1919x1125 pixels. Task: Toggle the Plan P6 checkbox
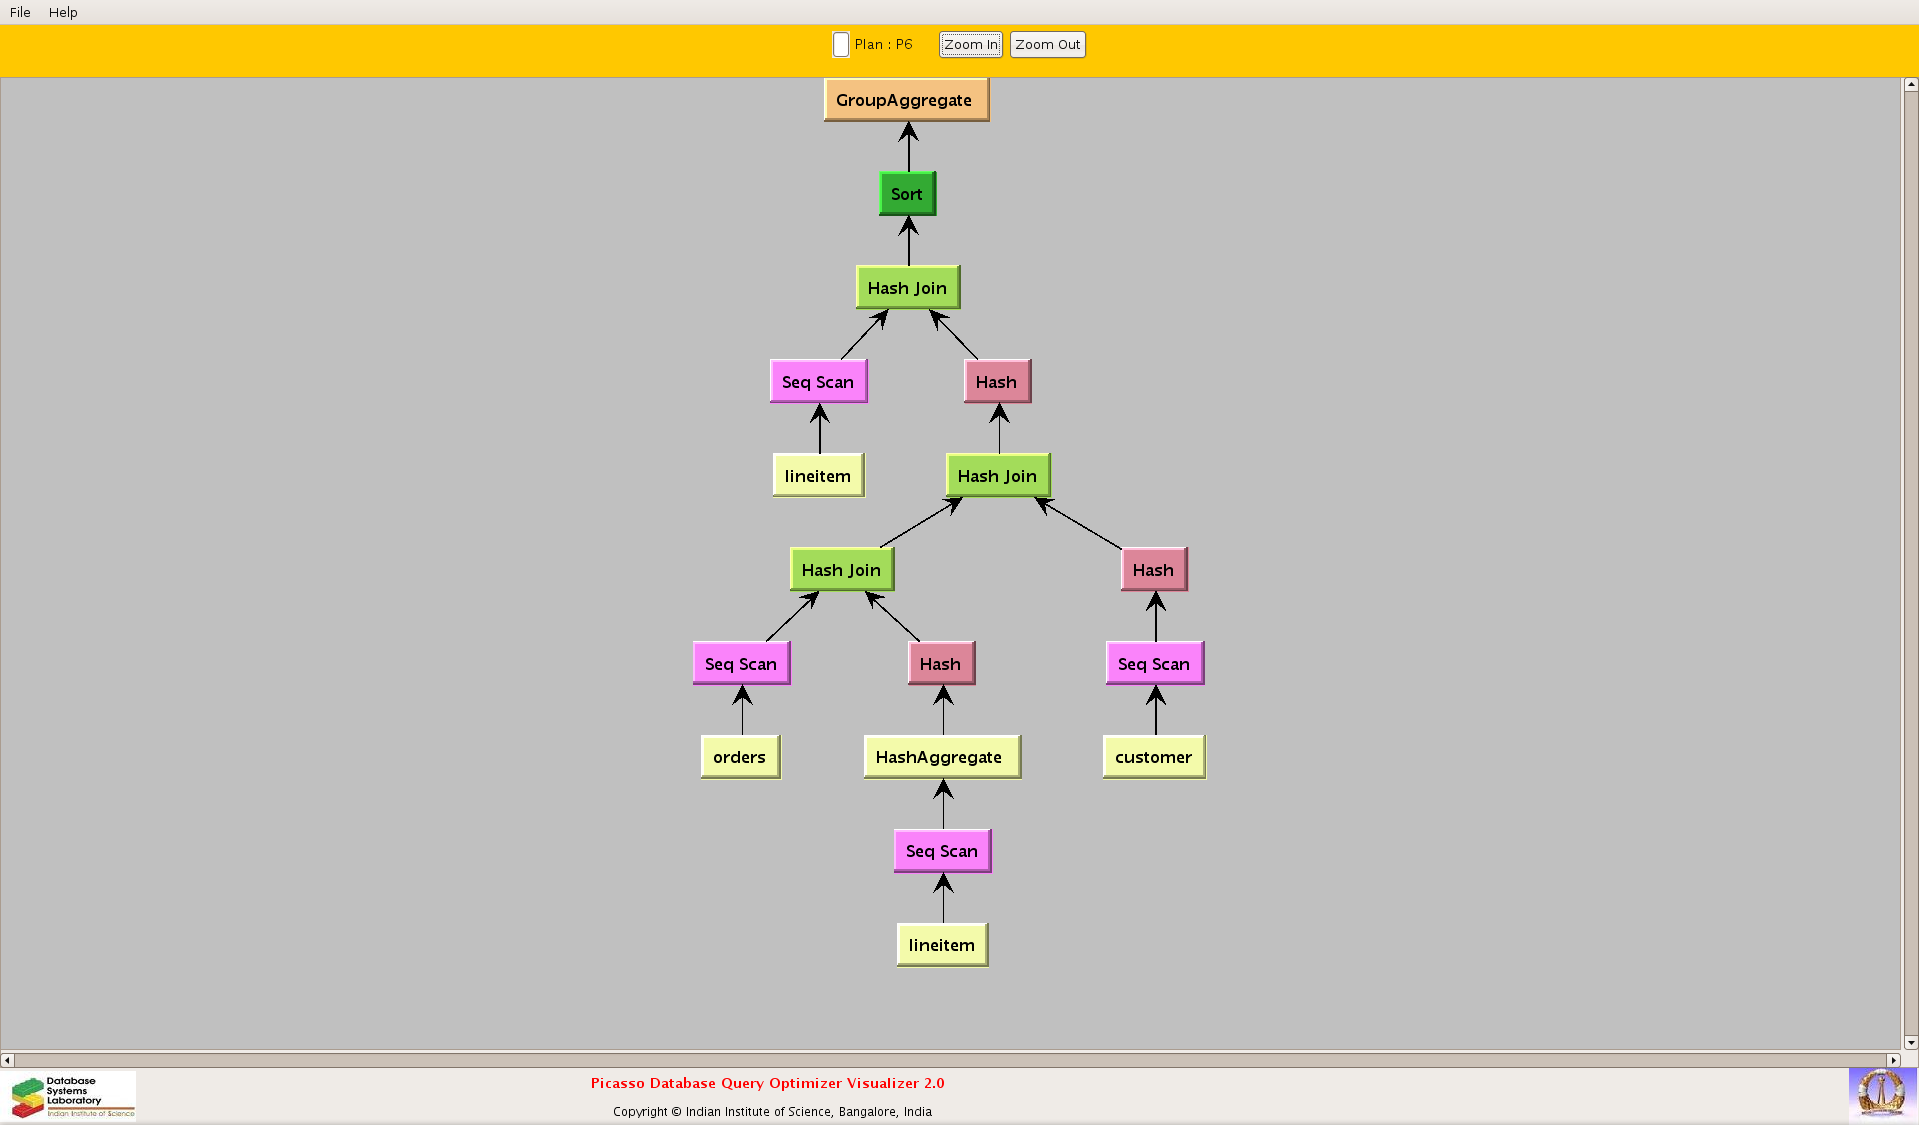click(841, 45)
